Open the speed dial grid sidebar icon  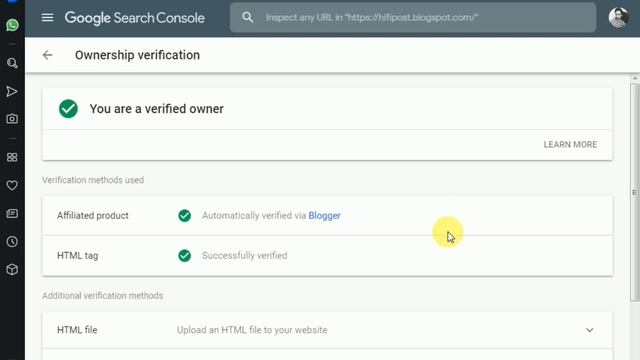(x=12, y=158)
